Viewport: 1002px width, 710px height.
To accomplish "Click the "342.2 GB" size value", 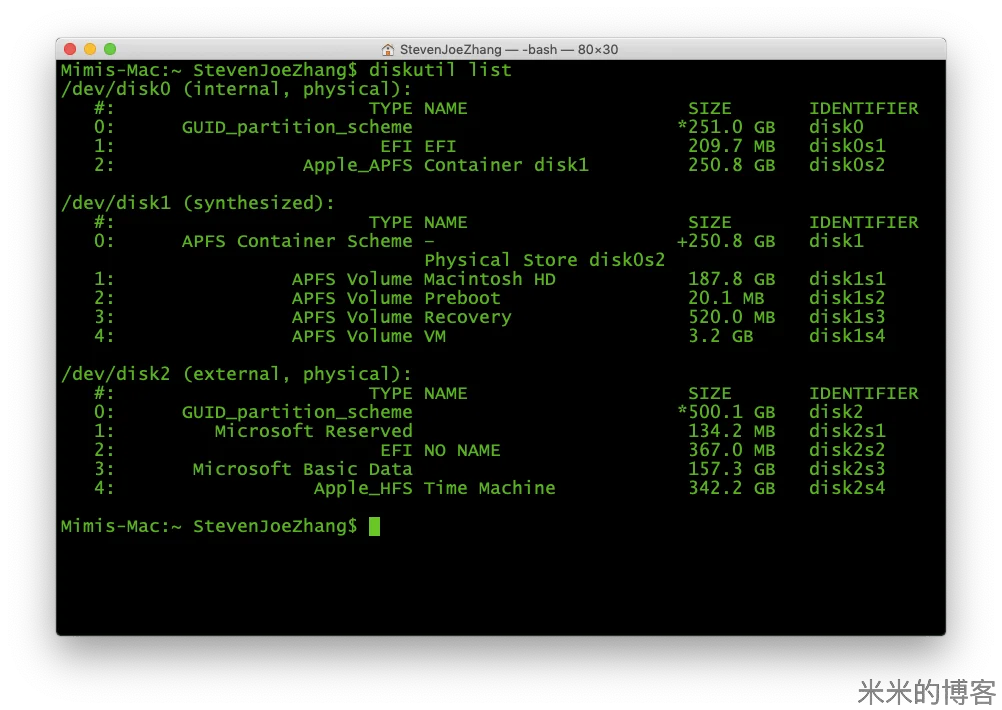I will tap(732, 488).
